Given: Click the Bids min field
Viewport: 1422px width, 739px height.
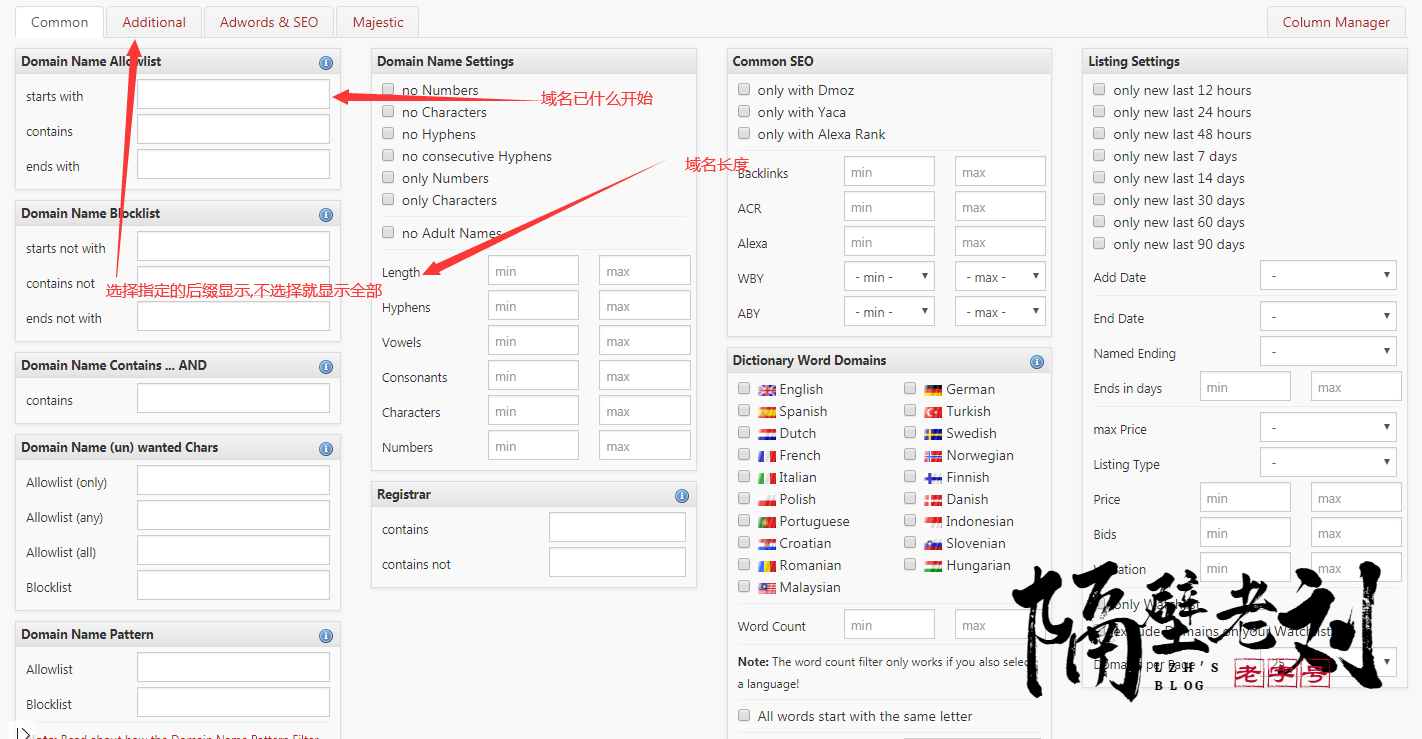Looking at the screenshot, I should [1245, 533].
